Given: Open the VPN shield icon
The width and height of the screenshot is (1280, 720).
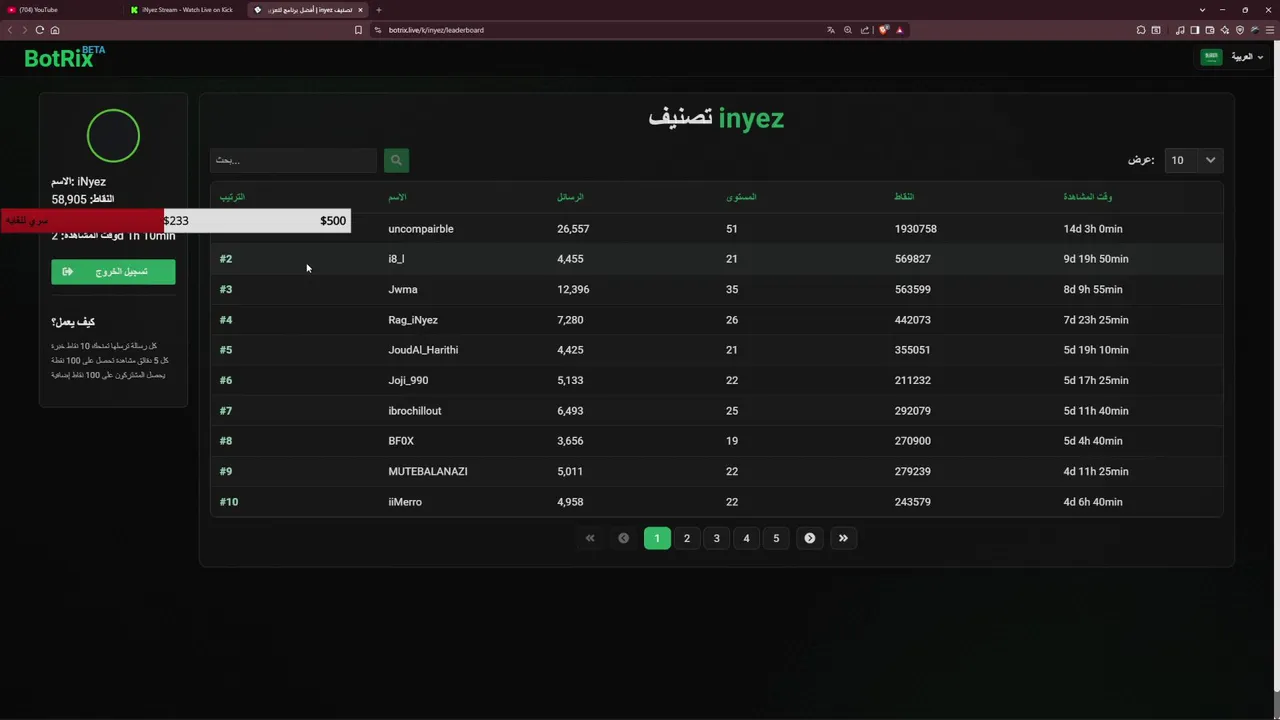Looking at the screenshot, I should [1240, 30].
